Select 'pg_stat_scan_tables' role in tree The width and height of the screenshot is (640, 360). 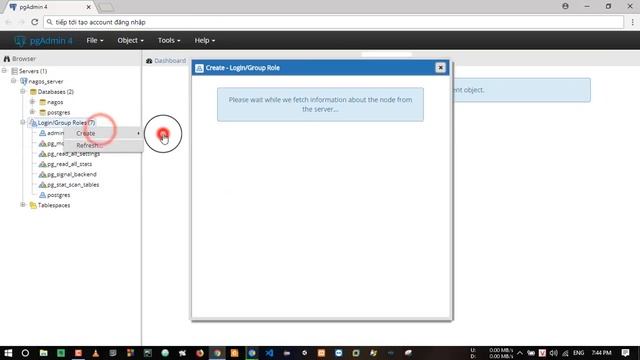(x=73, y=184)
